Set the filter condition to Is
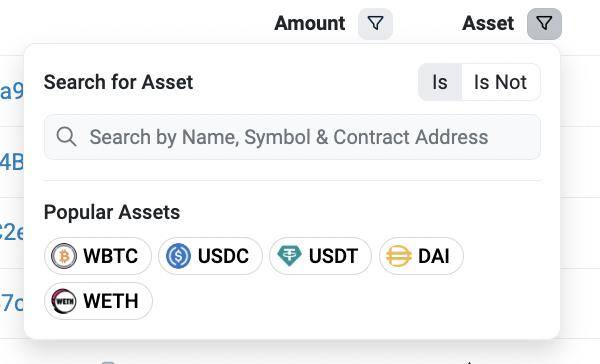600x364 pixels. click(x=440, y=82)
